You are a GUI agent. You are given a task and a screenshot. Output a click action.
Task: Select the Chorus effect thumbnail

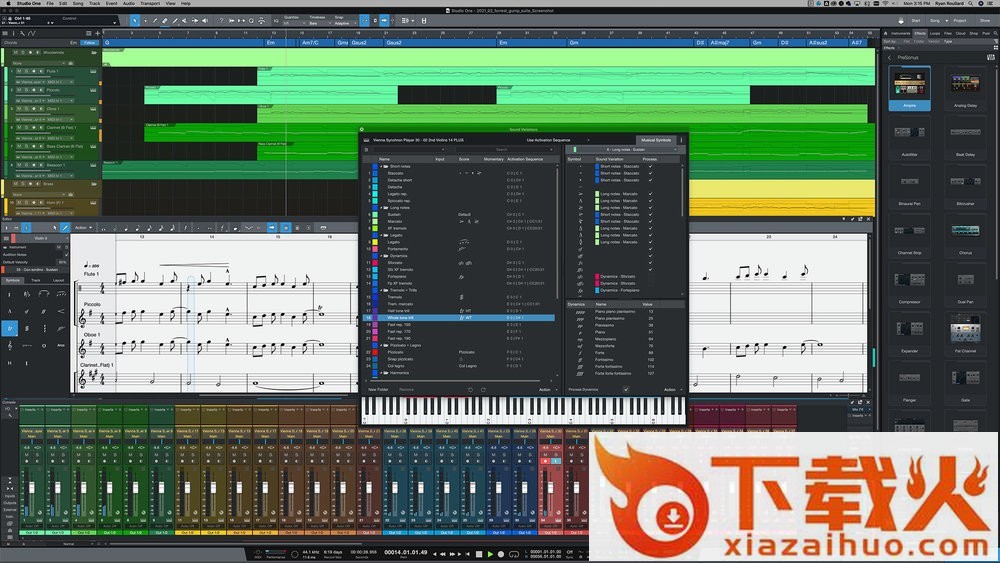pos(966,236)
